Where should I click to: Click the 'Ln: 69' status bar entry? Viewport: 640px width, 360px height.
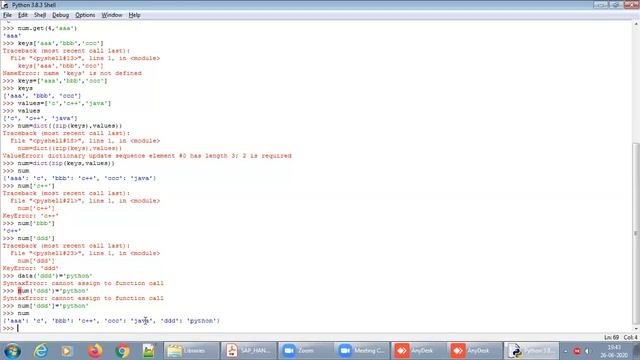click(611, 338)
